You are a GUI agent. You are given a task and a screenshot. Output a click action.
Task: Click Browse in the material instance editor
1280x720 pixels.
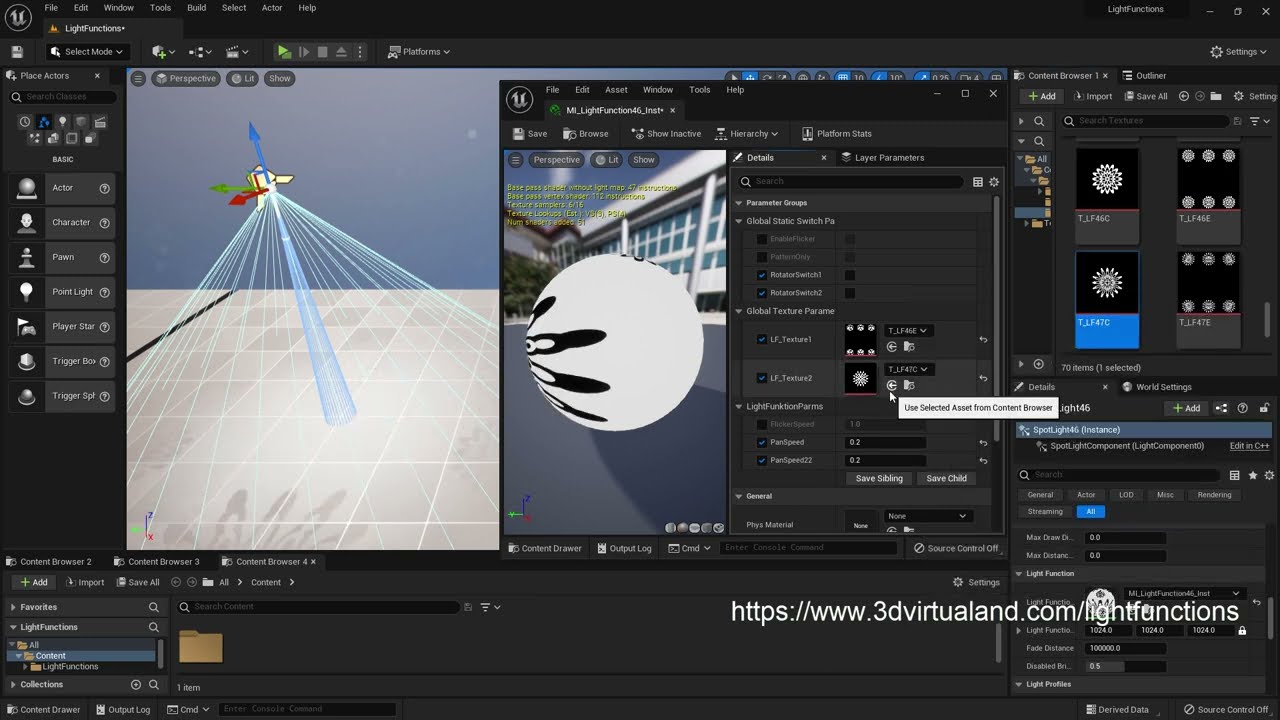pyautogui.click(x=585, y=134)
